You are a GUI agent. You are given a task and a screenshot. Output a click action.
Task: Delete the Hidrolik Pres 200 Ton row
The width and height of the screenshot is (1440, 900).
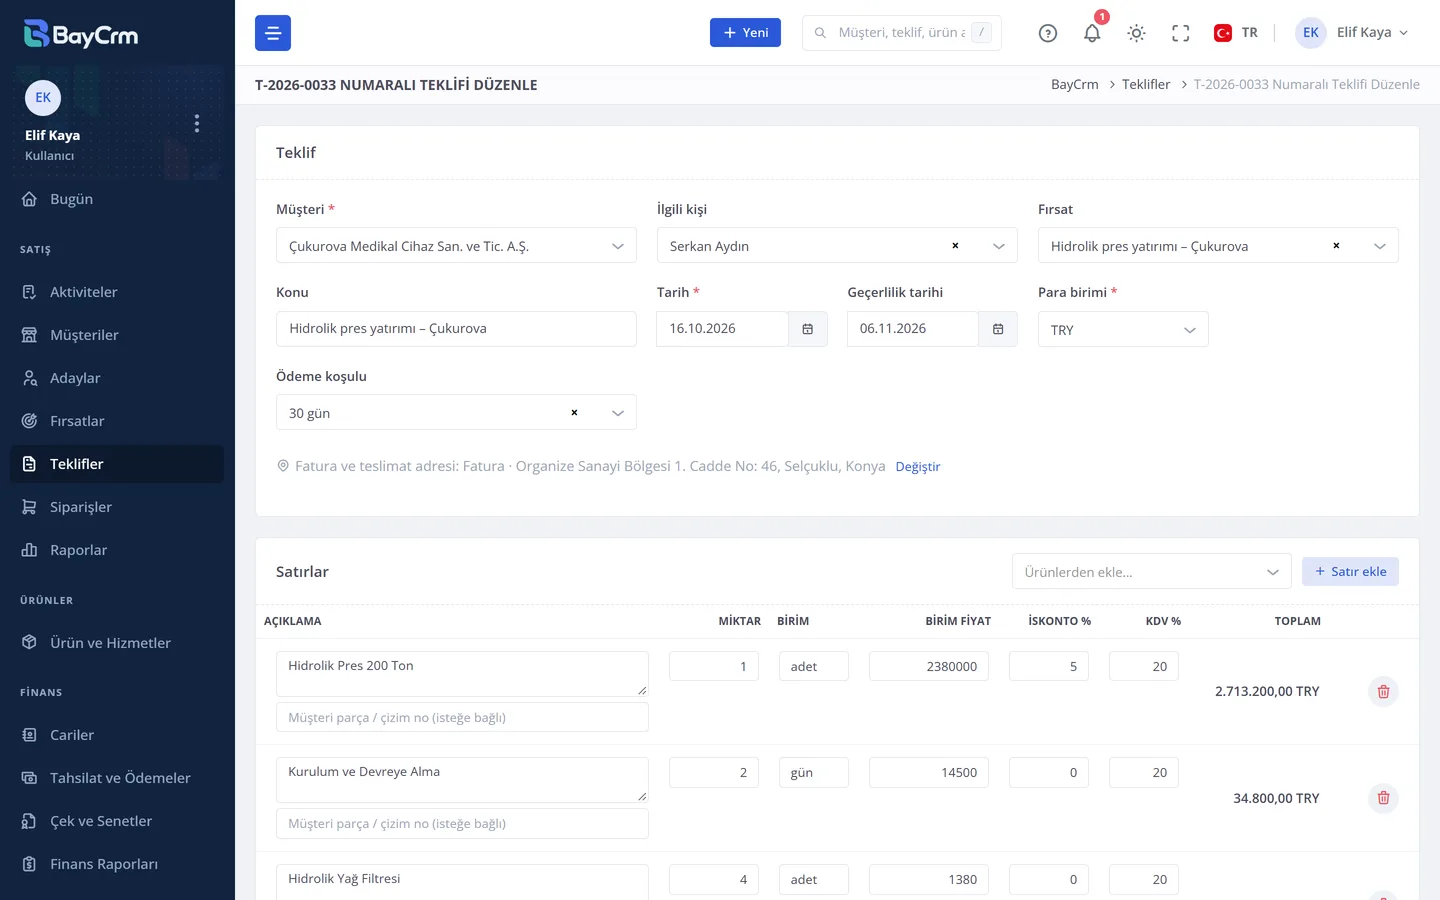coord(1383,691)
